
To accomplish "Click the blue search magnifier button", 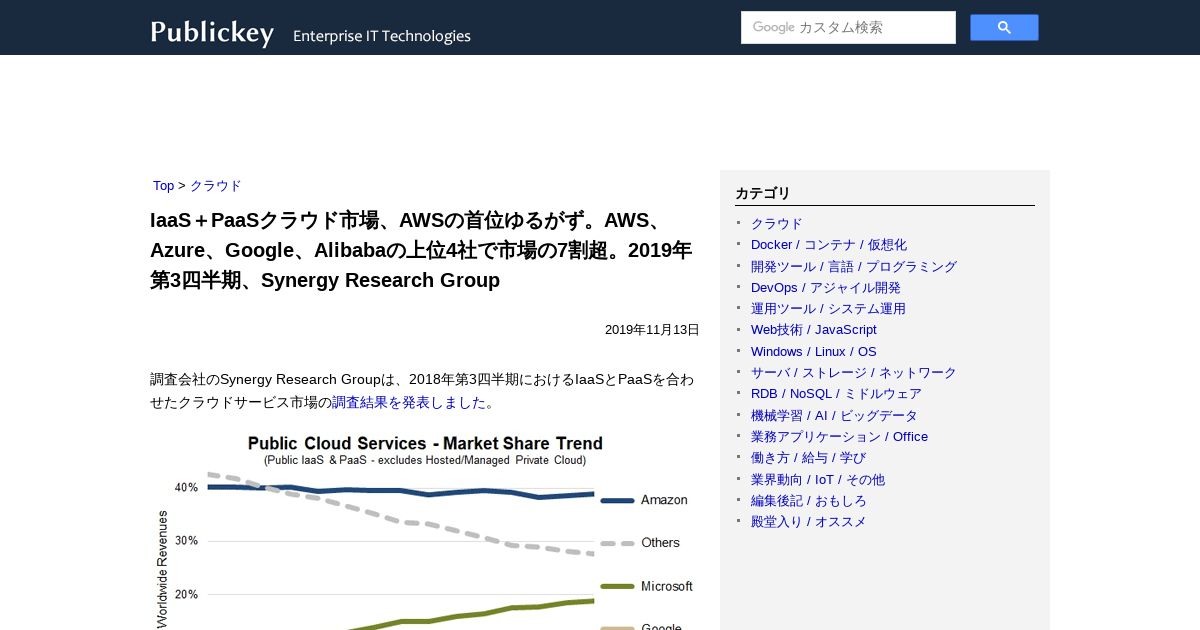I will (x=1004, y=28).
